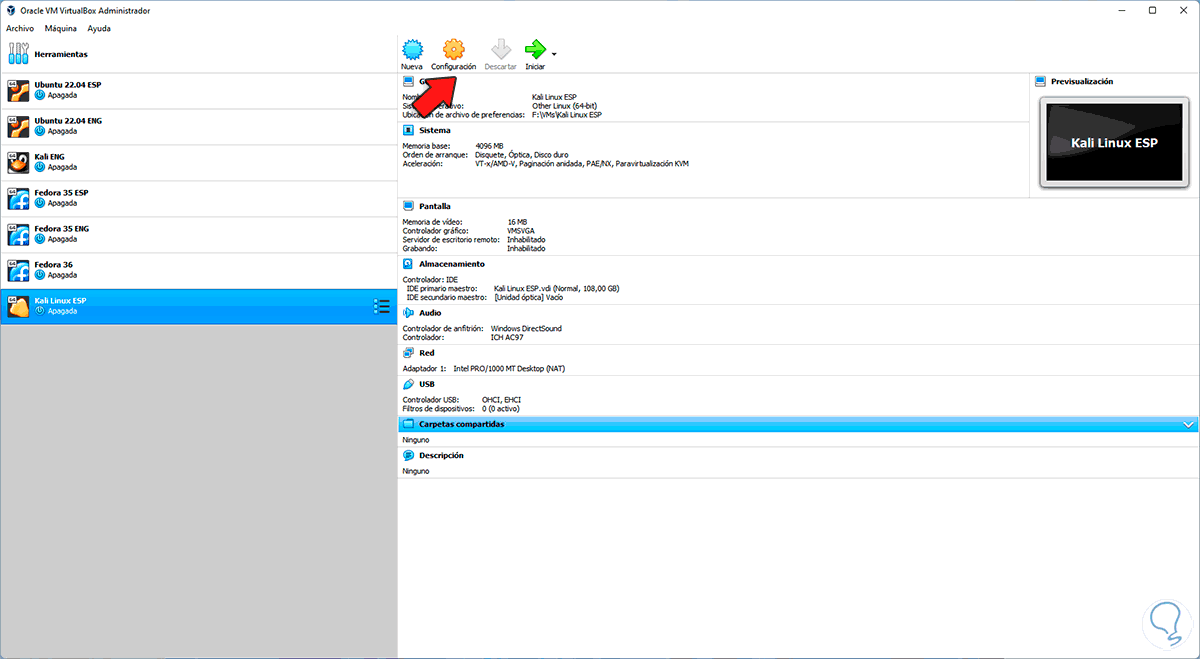The height and width of the screenshot is (659, 1200).
Task: Click Fedora 35 ESP logo icon
Action: pyautogui.click(x=18, y=198)
